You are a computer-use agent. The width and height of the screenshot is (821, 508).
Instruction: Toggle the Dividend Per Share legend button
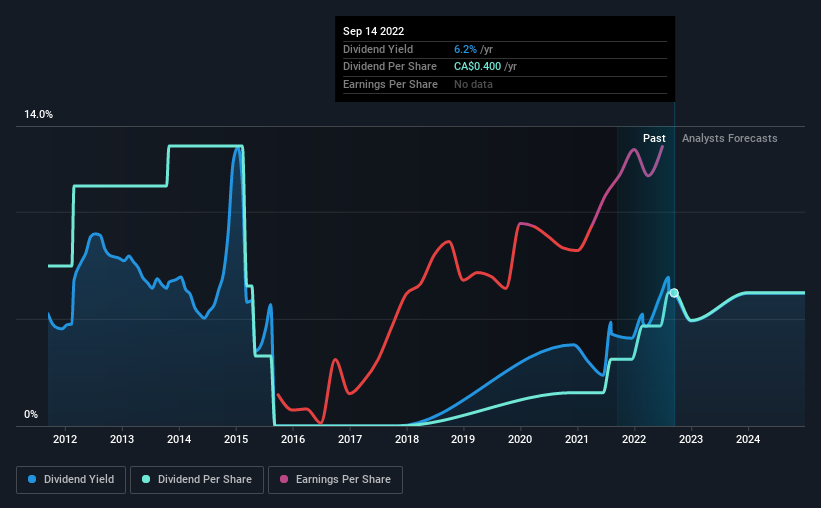tap(197, 480)
